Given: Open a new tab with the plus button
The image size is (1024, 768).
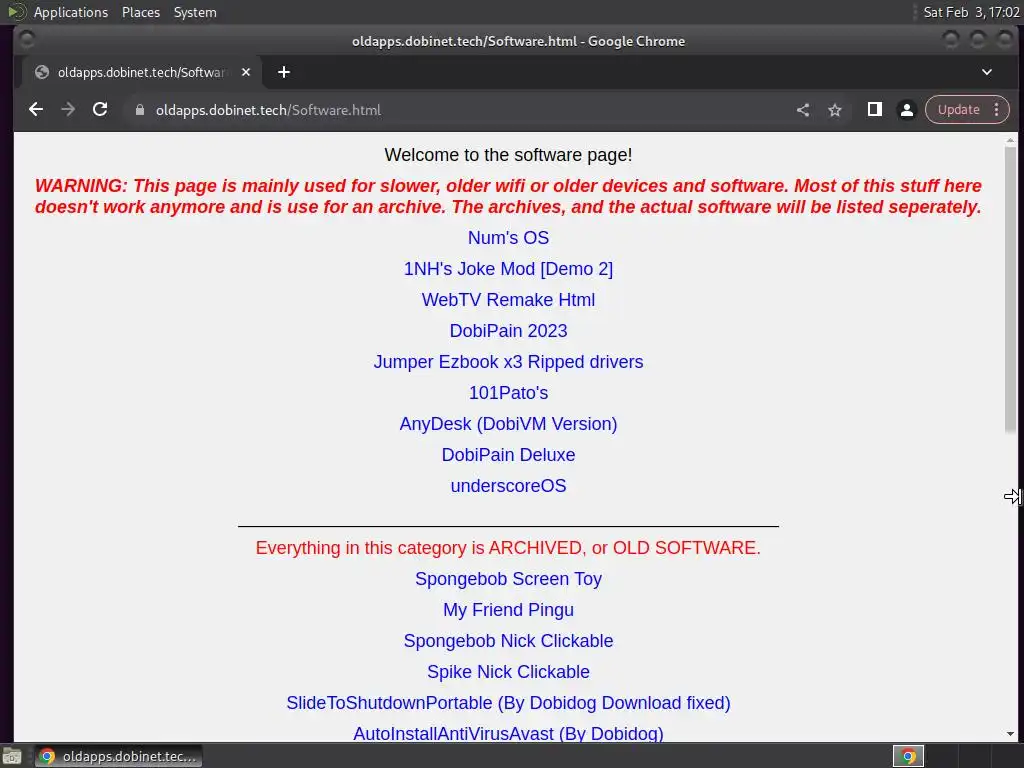Looking at the screenshot, I should [x=283, y=72].
